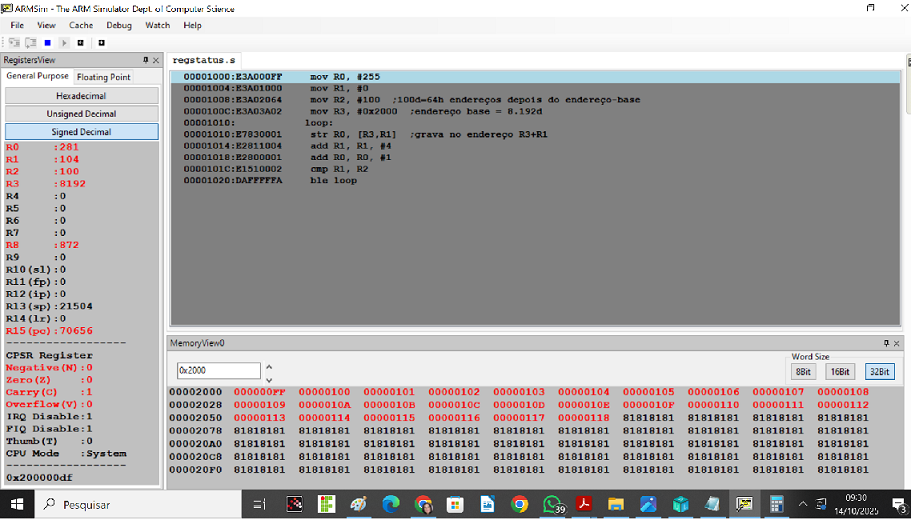
Task: Show hidden system tray icons
Action: [x=802, y=504]
